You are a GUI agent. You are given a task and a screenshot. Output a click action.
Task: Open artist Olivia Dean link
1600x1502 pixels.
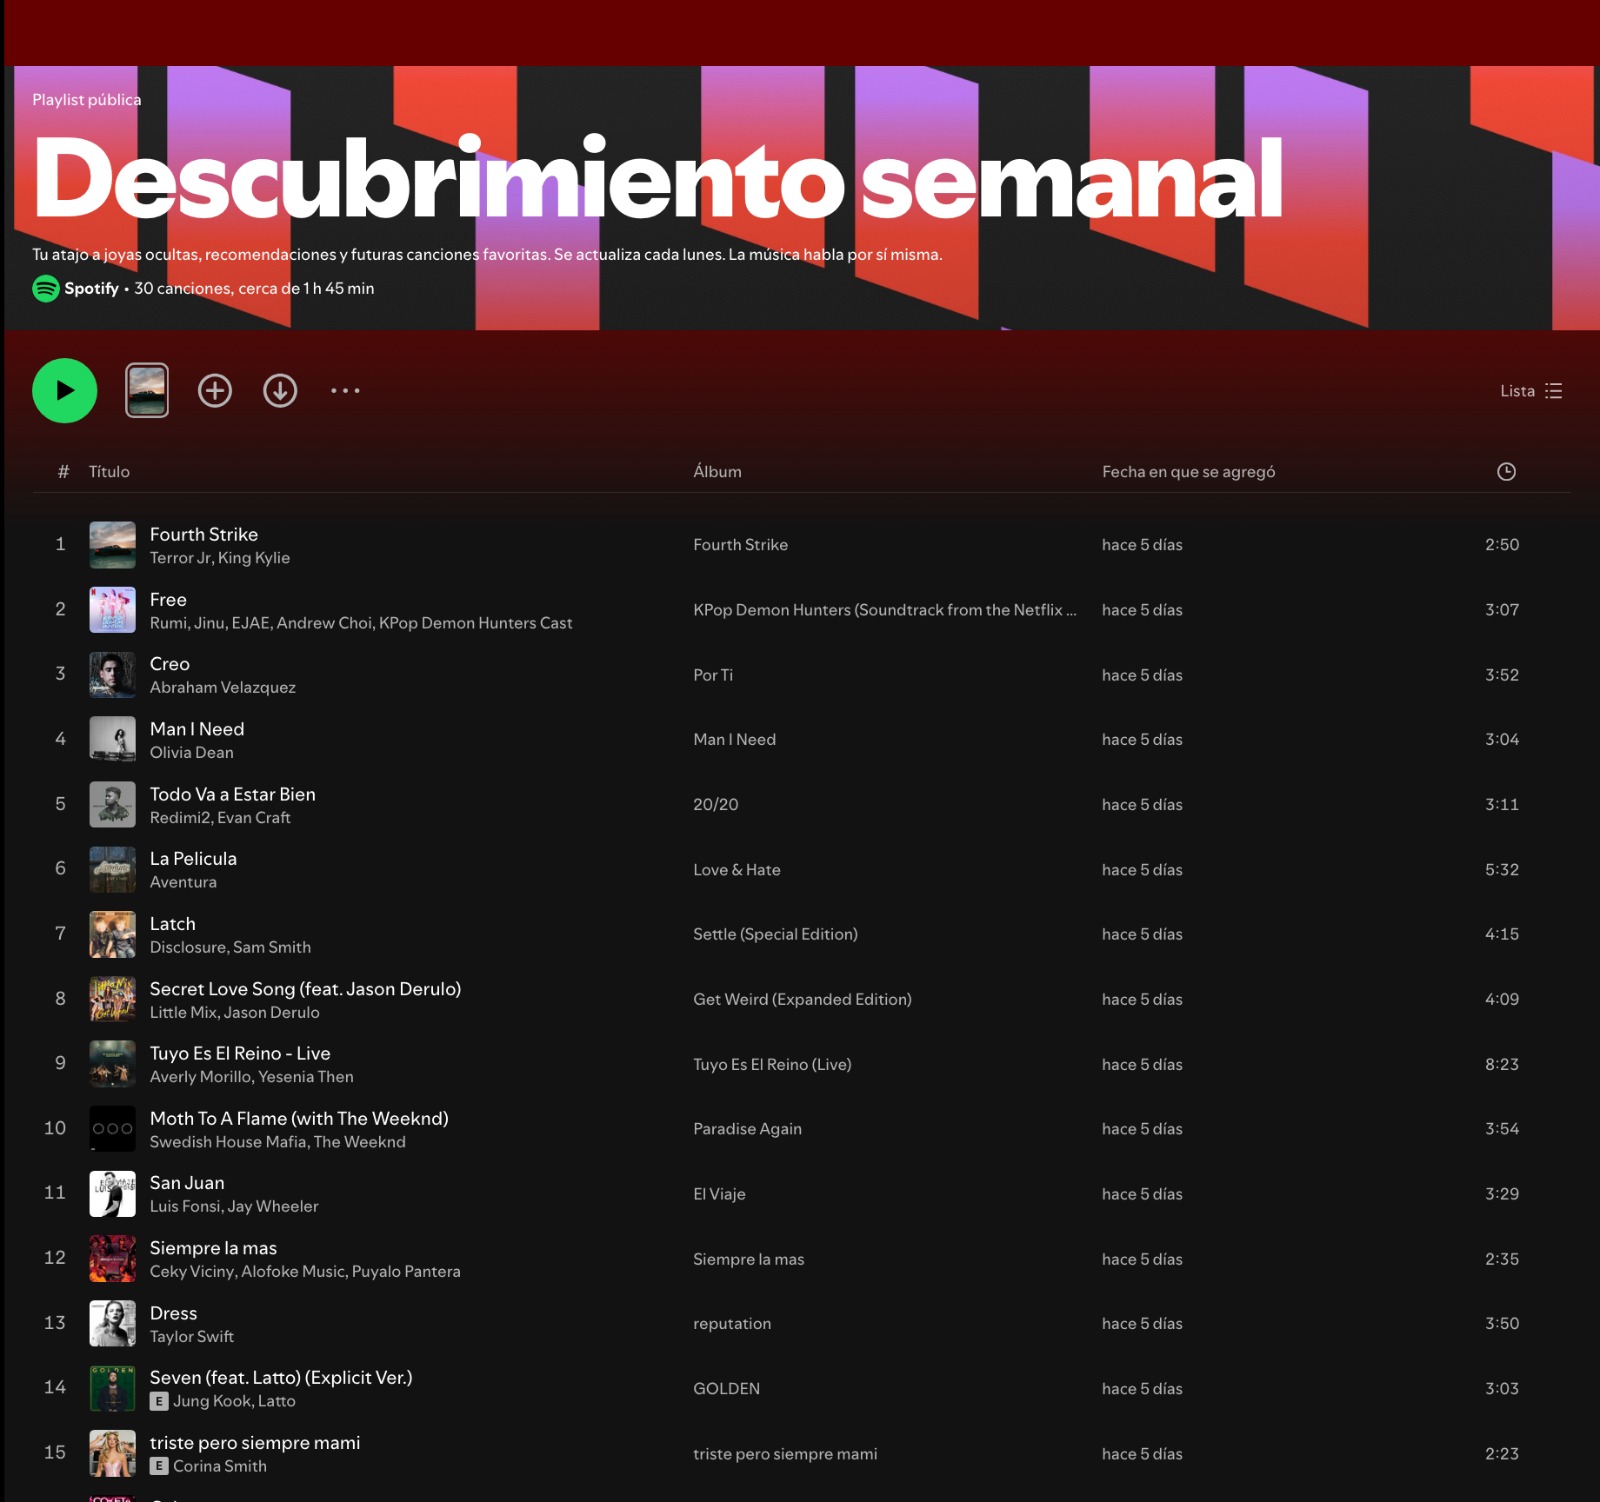pyautogui.click(x=192, y=753)
